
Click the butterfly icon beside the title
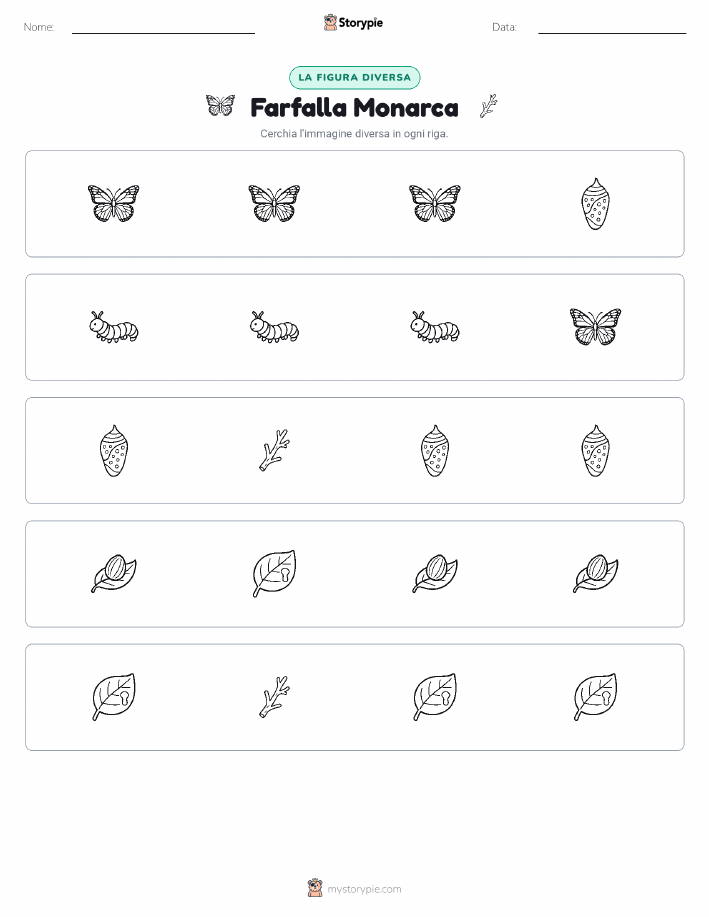click(x=221, y=106)
